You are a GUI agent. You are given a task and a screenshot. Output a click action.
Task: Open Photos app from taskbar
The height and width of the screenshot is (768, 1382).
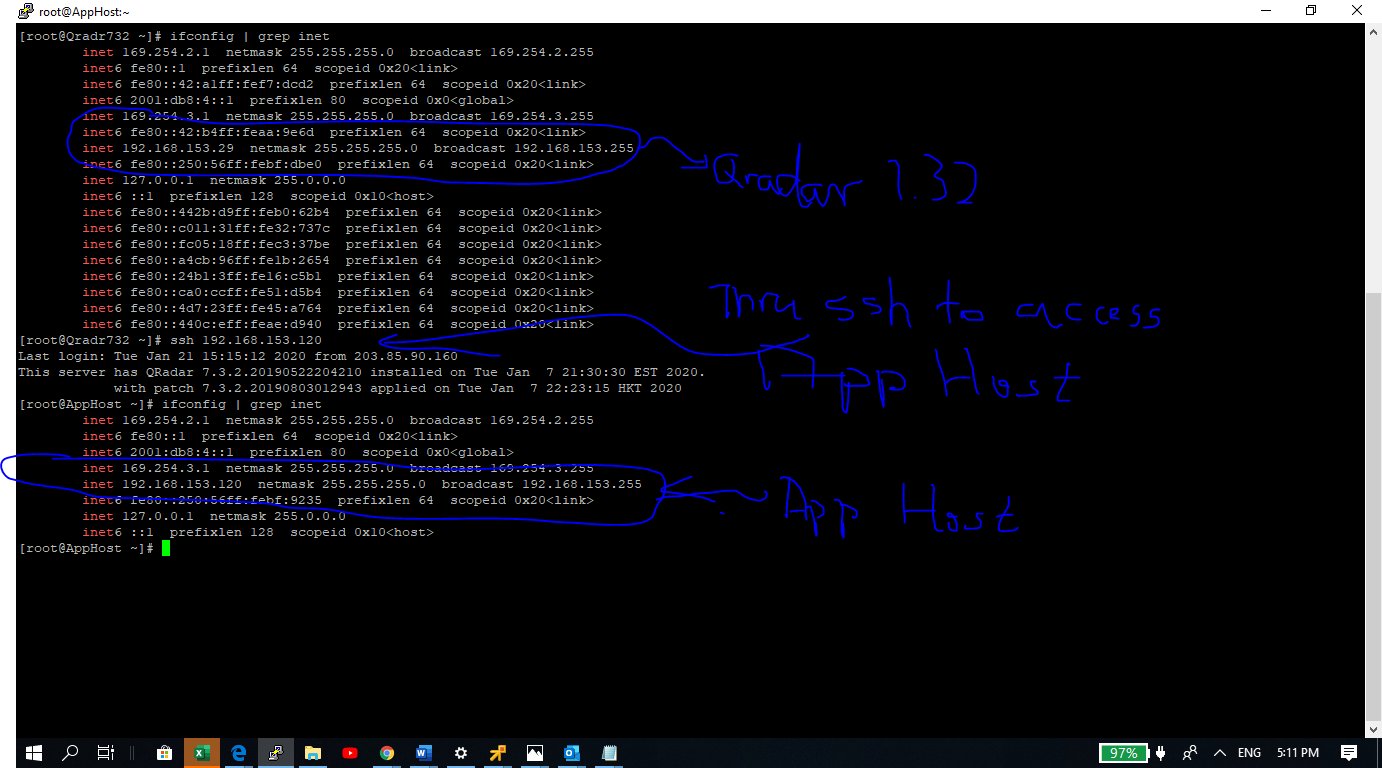click(x=535, y=753)
